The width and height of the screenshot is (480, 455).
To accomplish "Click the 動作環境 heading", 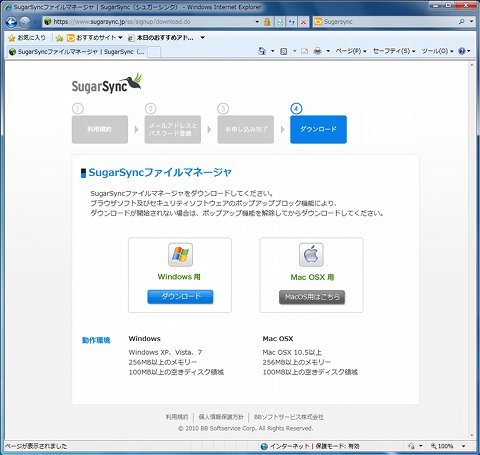I will tap(96, 340).
